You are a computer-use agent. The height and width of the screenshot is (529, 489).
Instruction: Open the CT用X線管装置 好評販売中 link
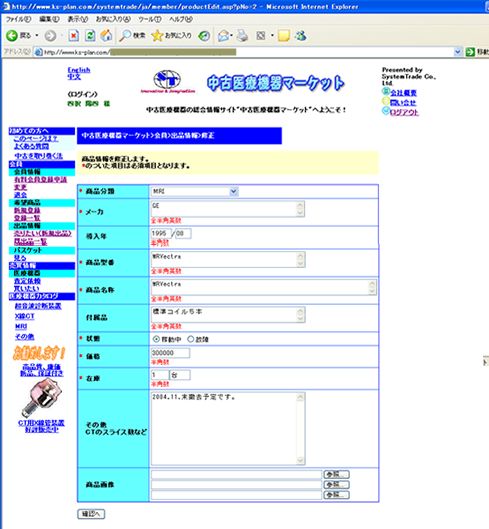coord(41,426)
